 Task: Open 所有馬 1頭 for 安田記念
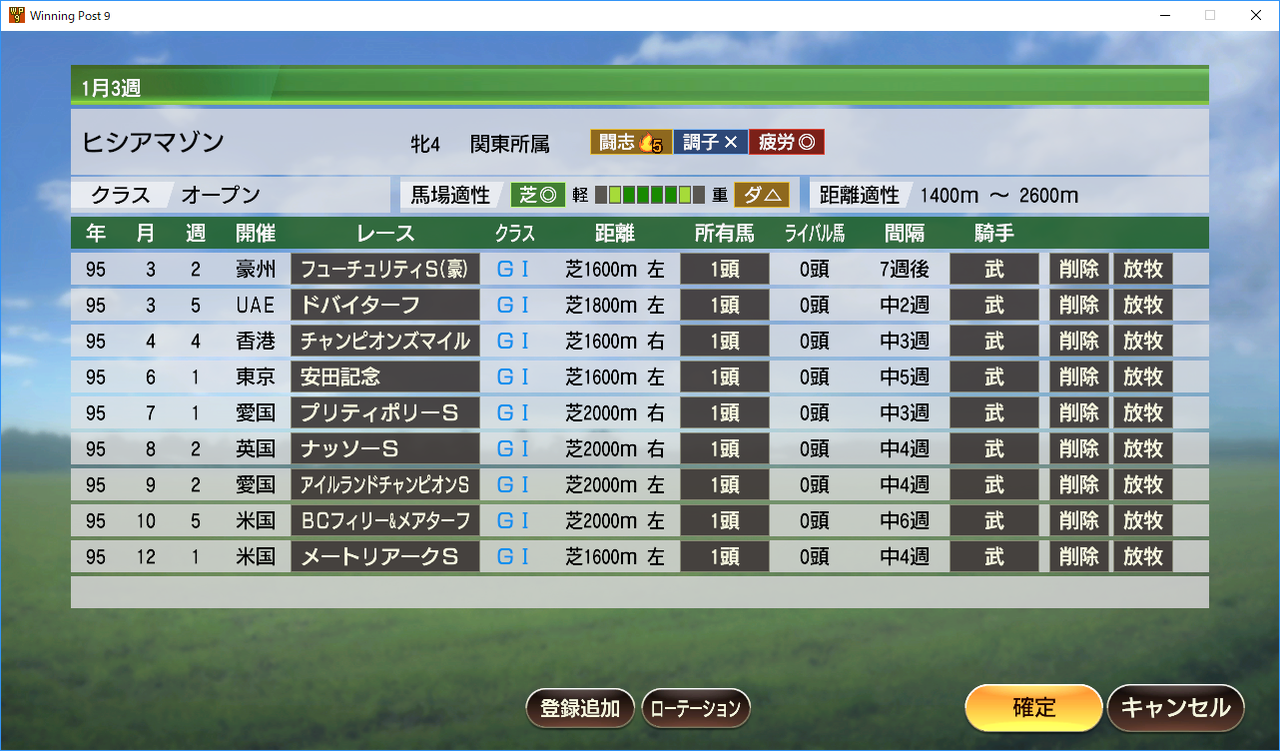pyautogui.click(x=725, y=377)
